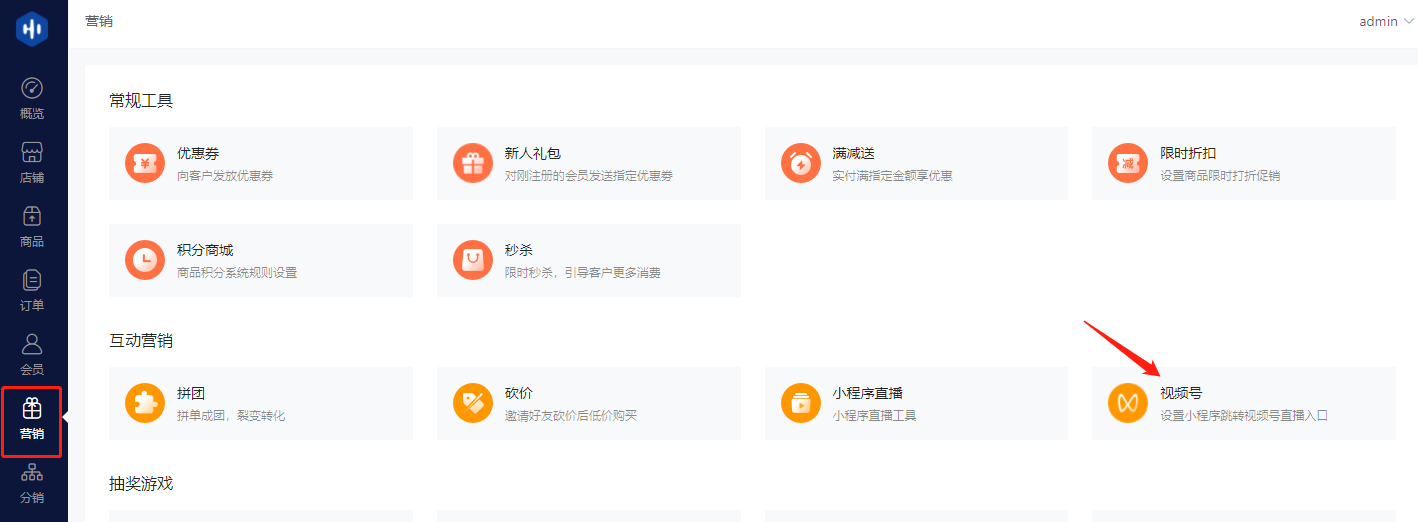The height and width of the screenshot is (522, 1418).
Task: Click the 限时折扣 discount ticket icon
Action: point(1128,163)
